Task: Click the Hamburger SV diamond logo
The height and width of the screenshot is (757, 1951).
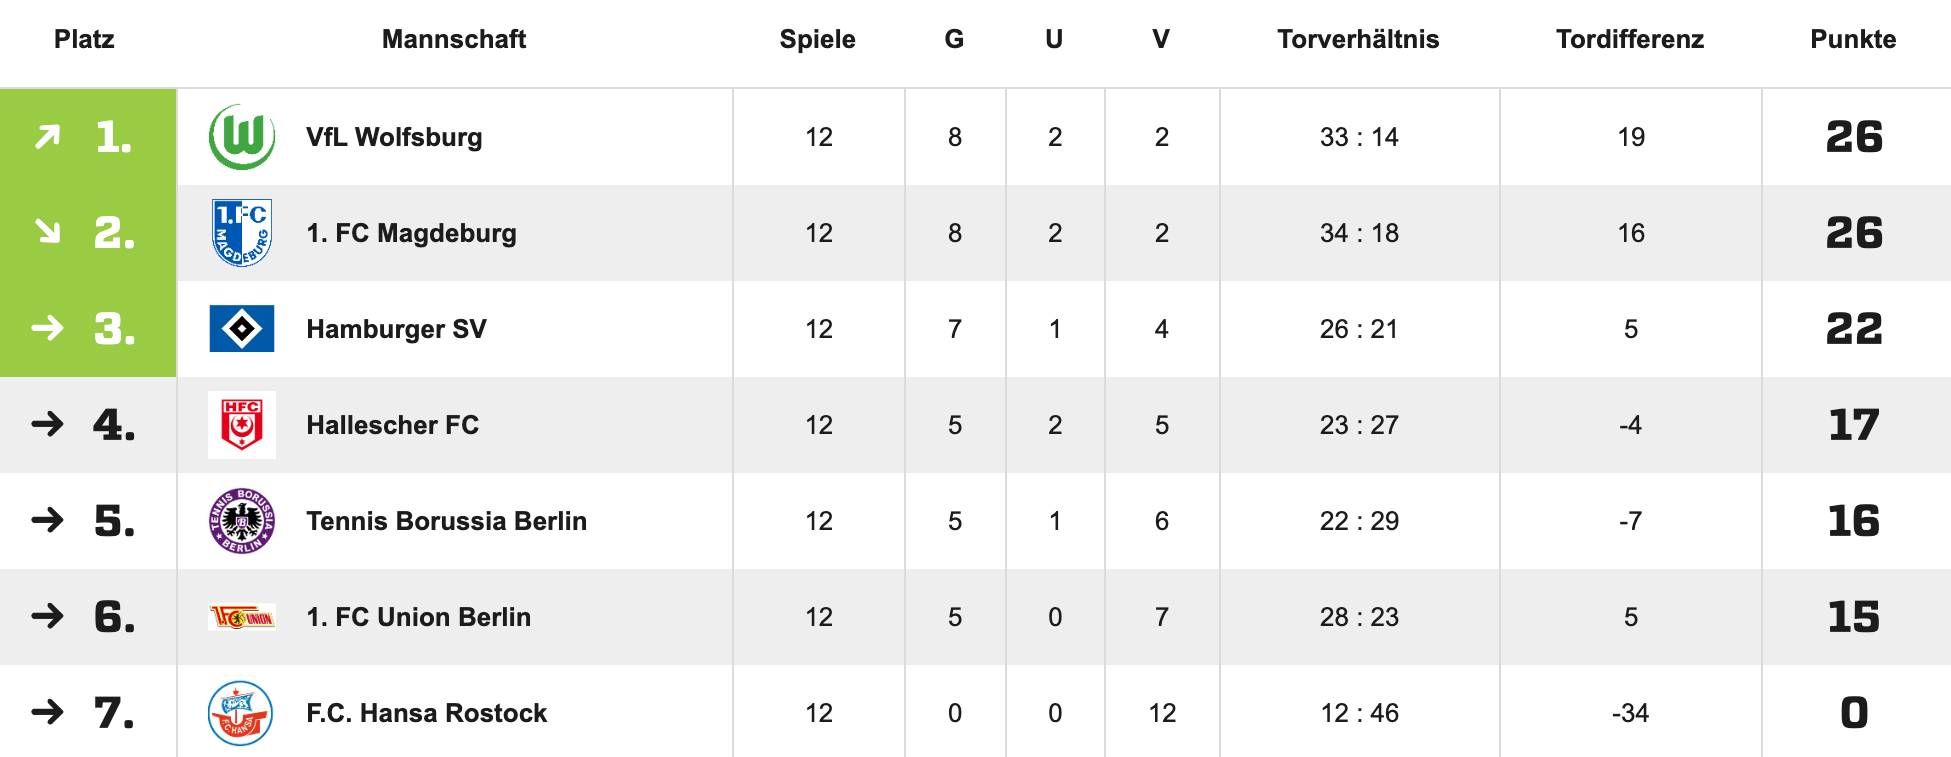Action: click(242, 329)
